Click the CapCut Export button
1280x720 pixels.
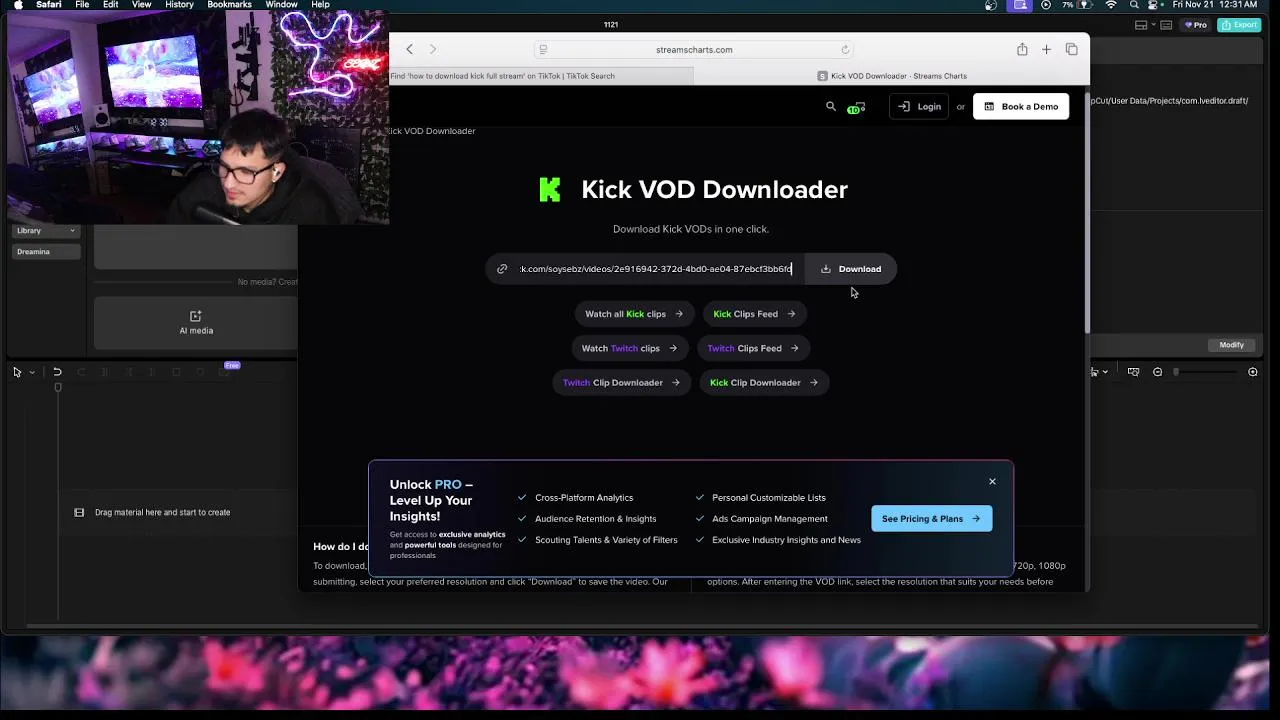pos(1240,25)
